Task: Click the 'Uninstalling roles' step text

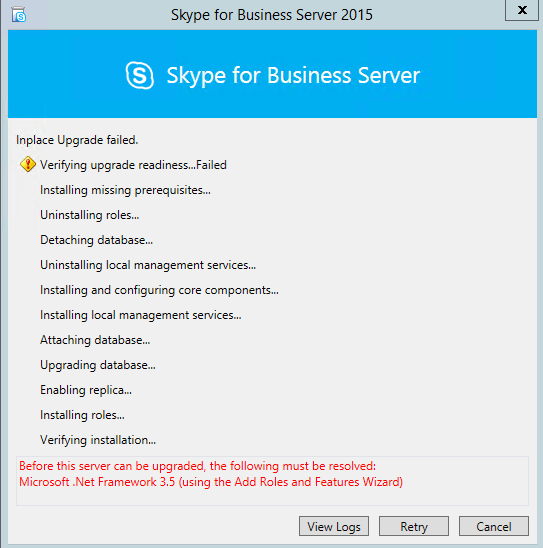Action: pos(89,215)
